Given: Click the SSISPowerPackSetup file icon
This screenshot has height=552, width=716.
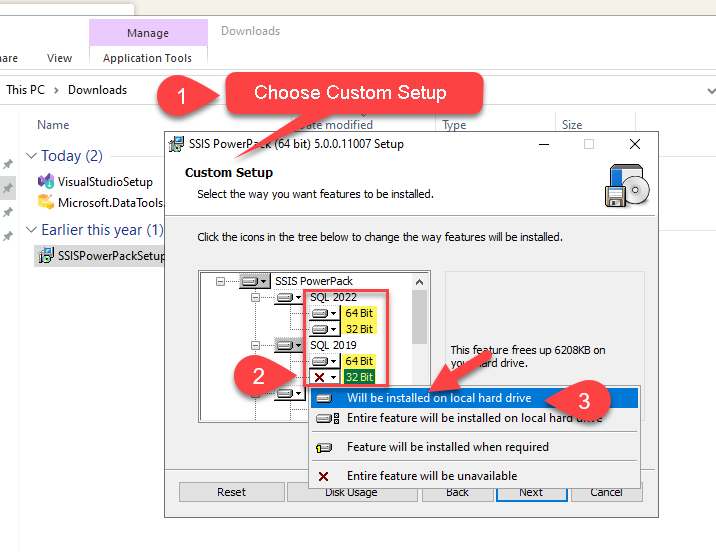Looking at the screenshot, I should [x=46, y=255].
